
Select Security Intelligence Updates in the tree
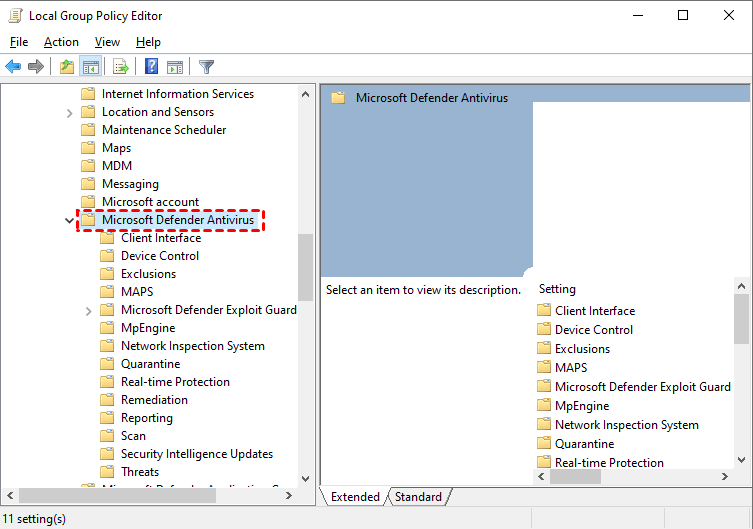[197, 454]
